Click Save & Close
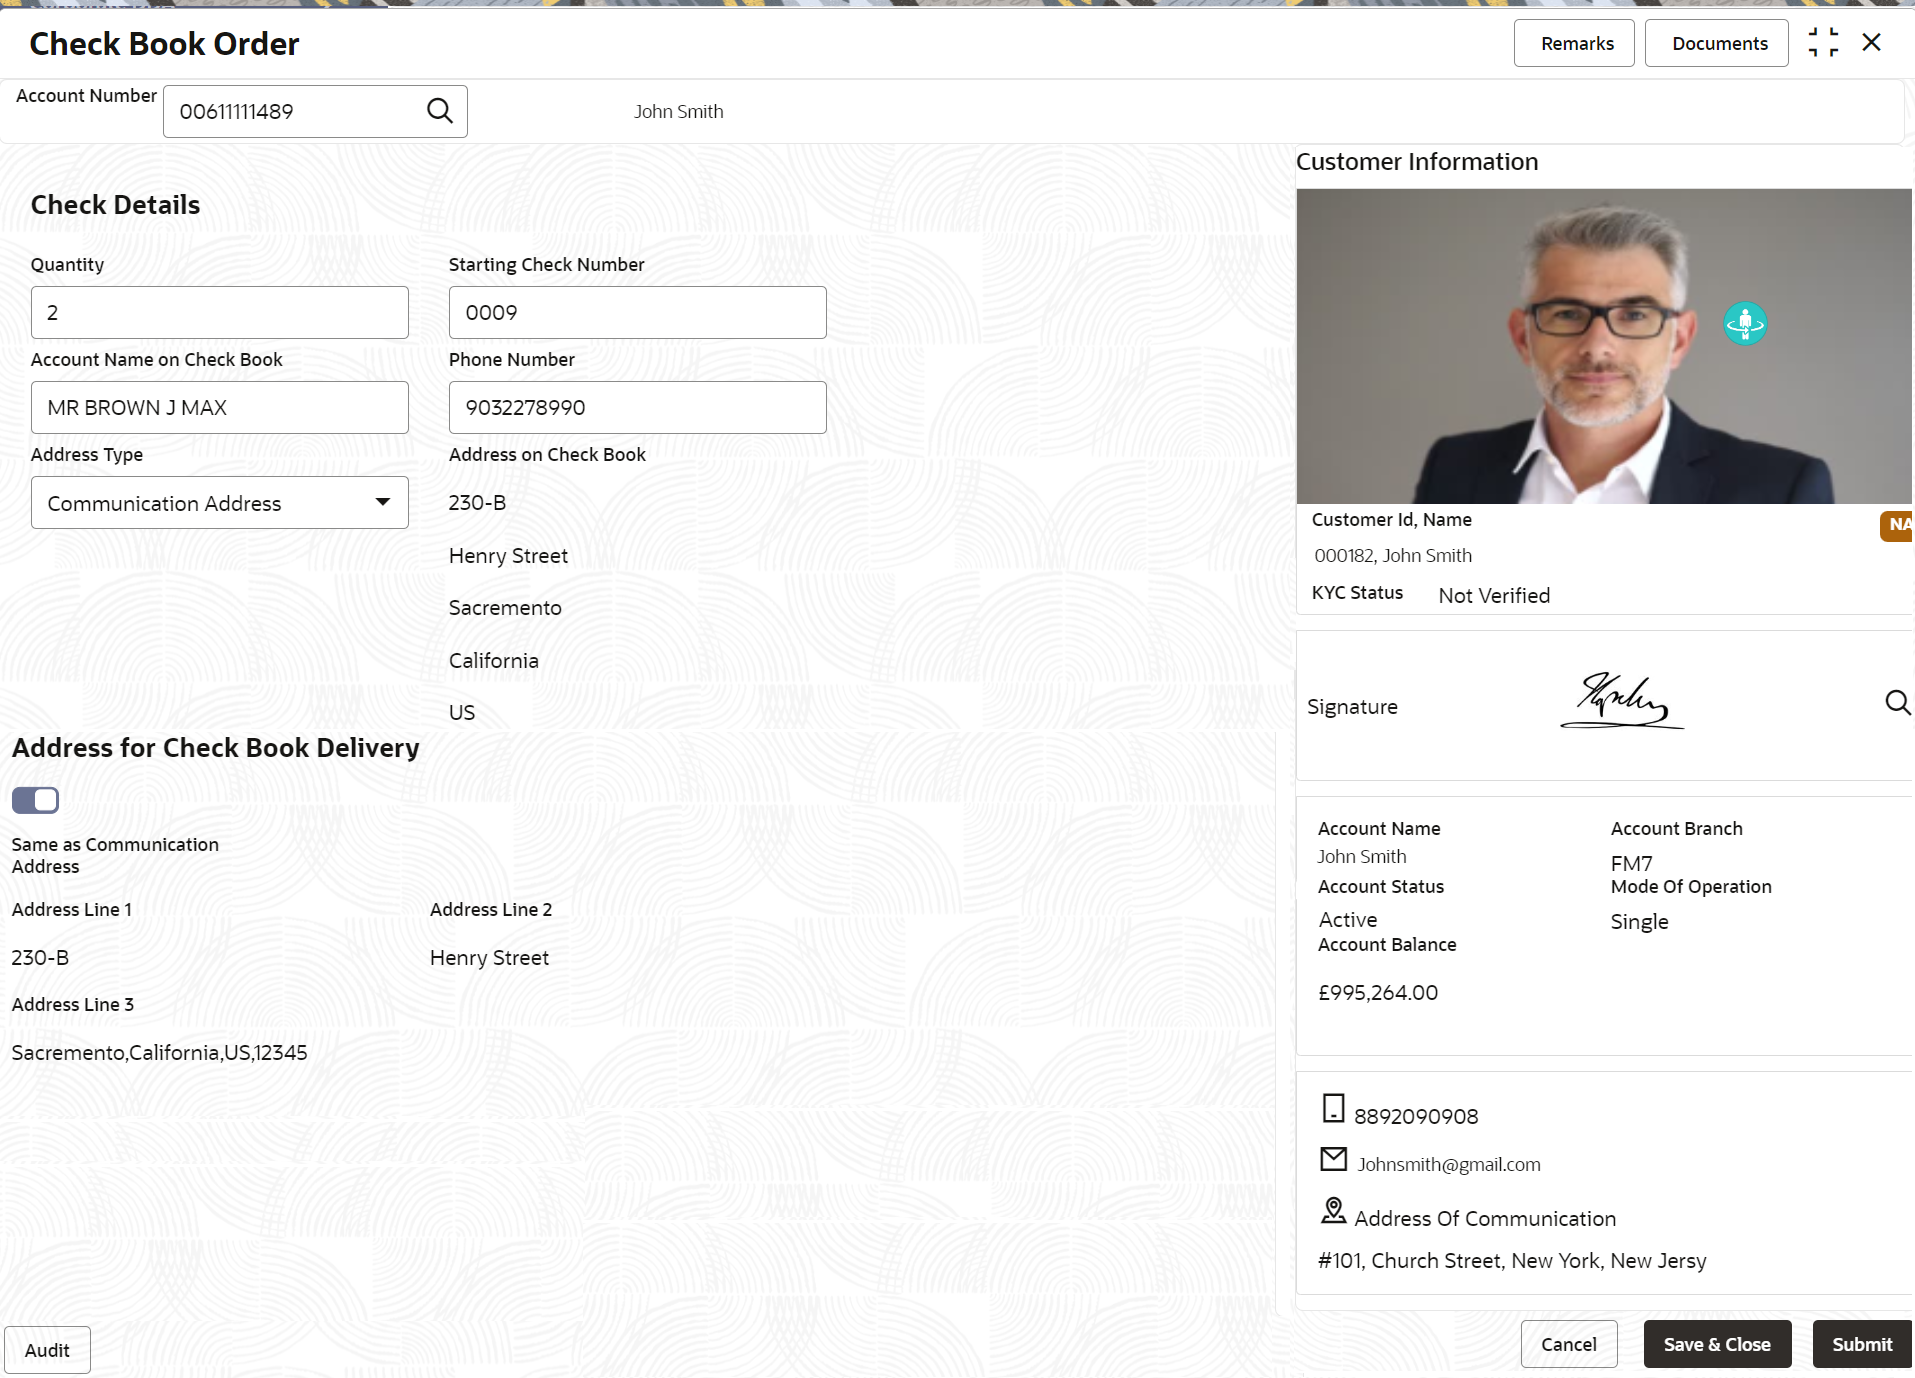The image size is (1915, 1378). [1717, 1344]
